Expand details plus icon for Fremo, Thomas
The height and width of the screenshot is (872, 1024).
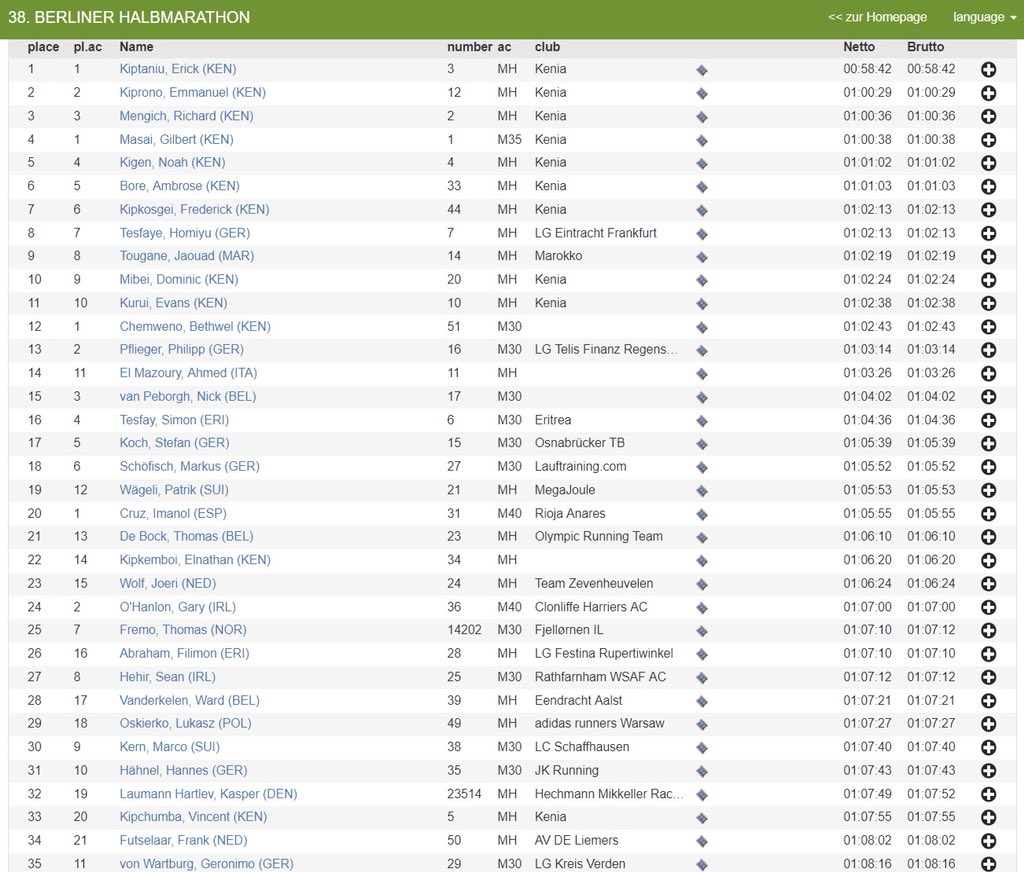click(989, 631)
